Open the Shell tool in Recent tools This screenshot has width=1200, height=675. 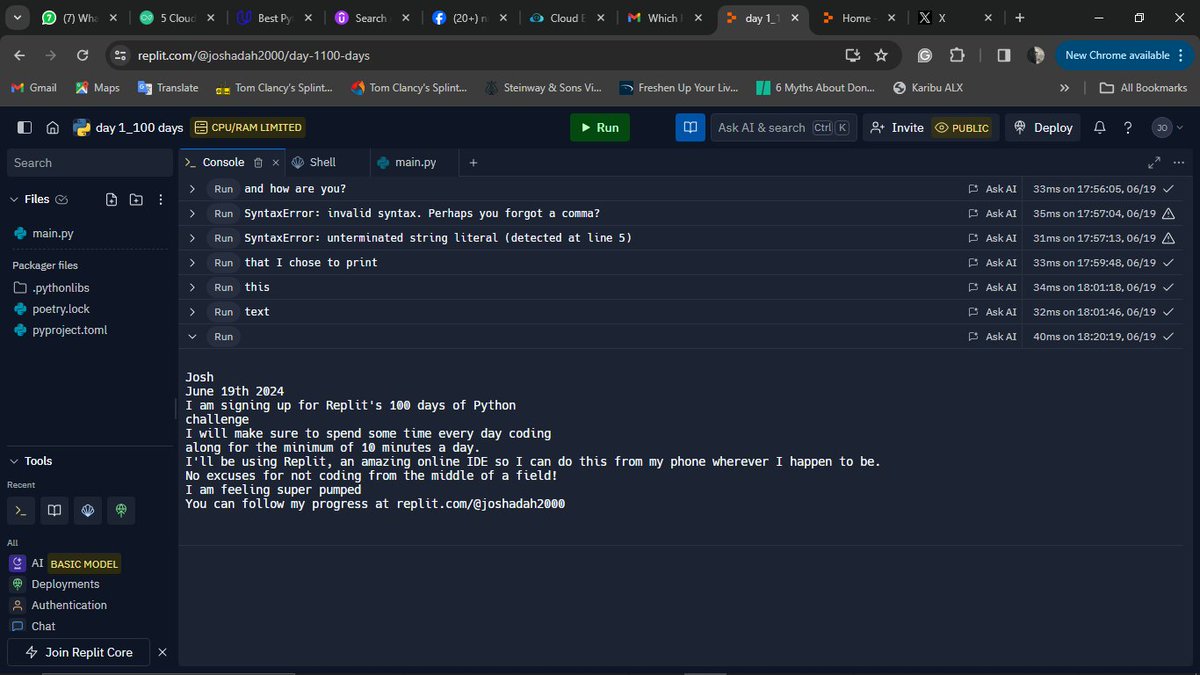coord(88,510)
